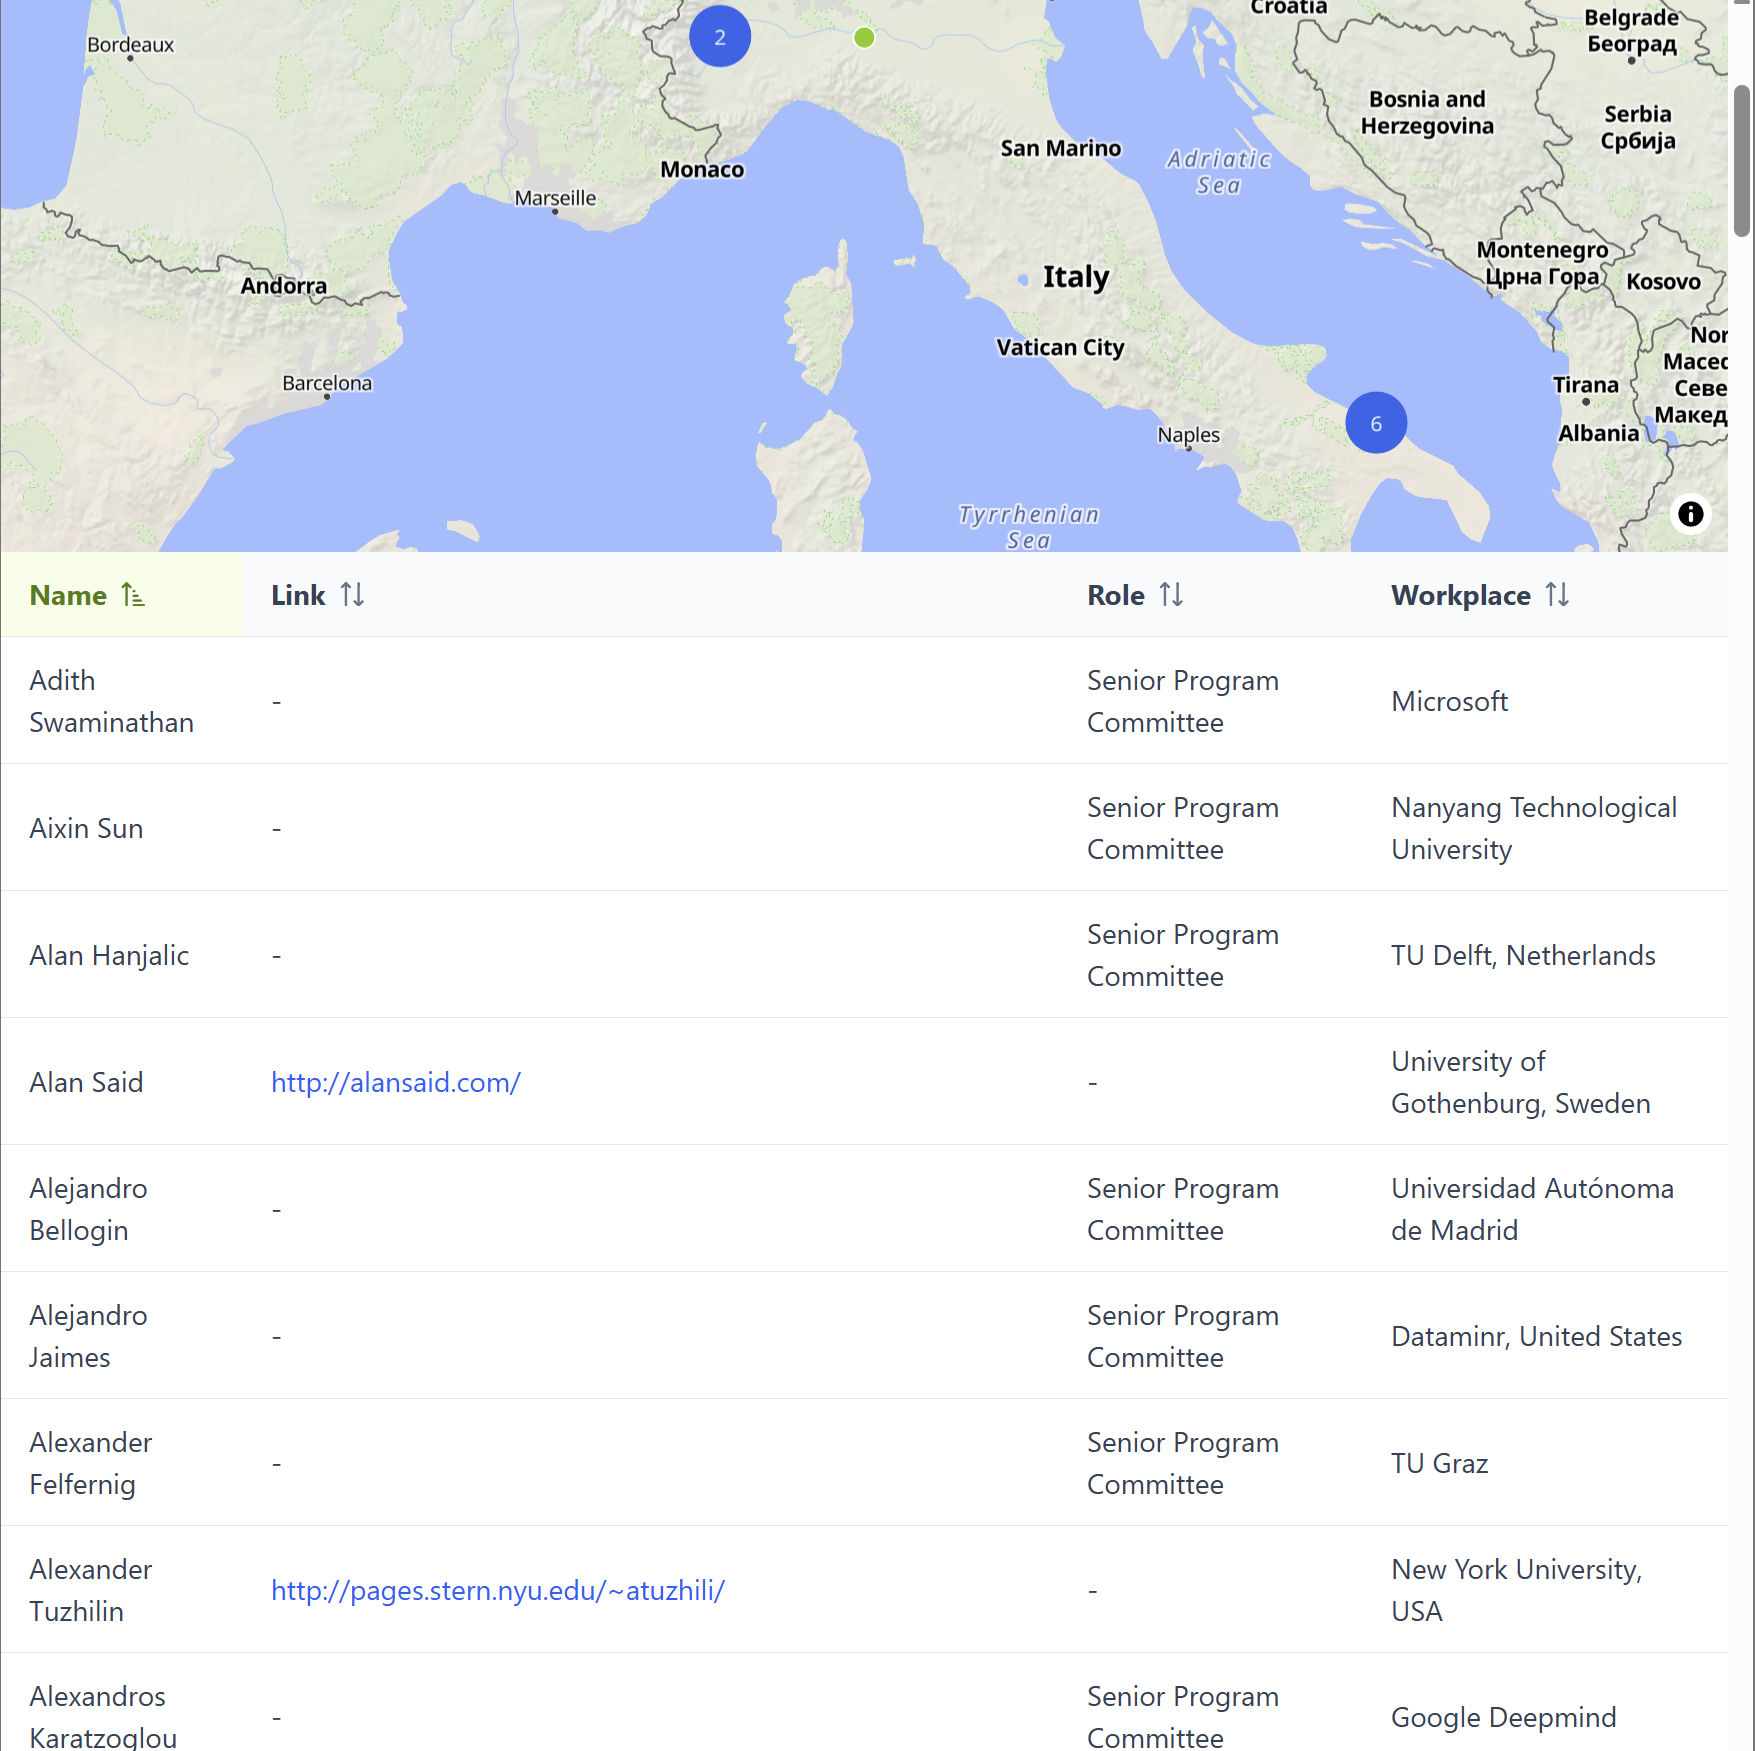Click the Italy label on the map
Image resolution: width=1755 pixels, height=1751 pixels.
(x=1076, y=277)
